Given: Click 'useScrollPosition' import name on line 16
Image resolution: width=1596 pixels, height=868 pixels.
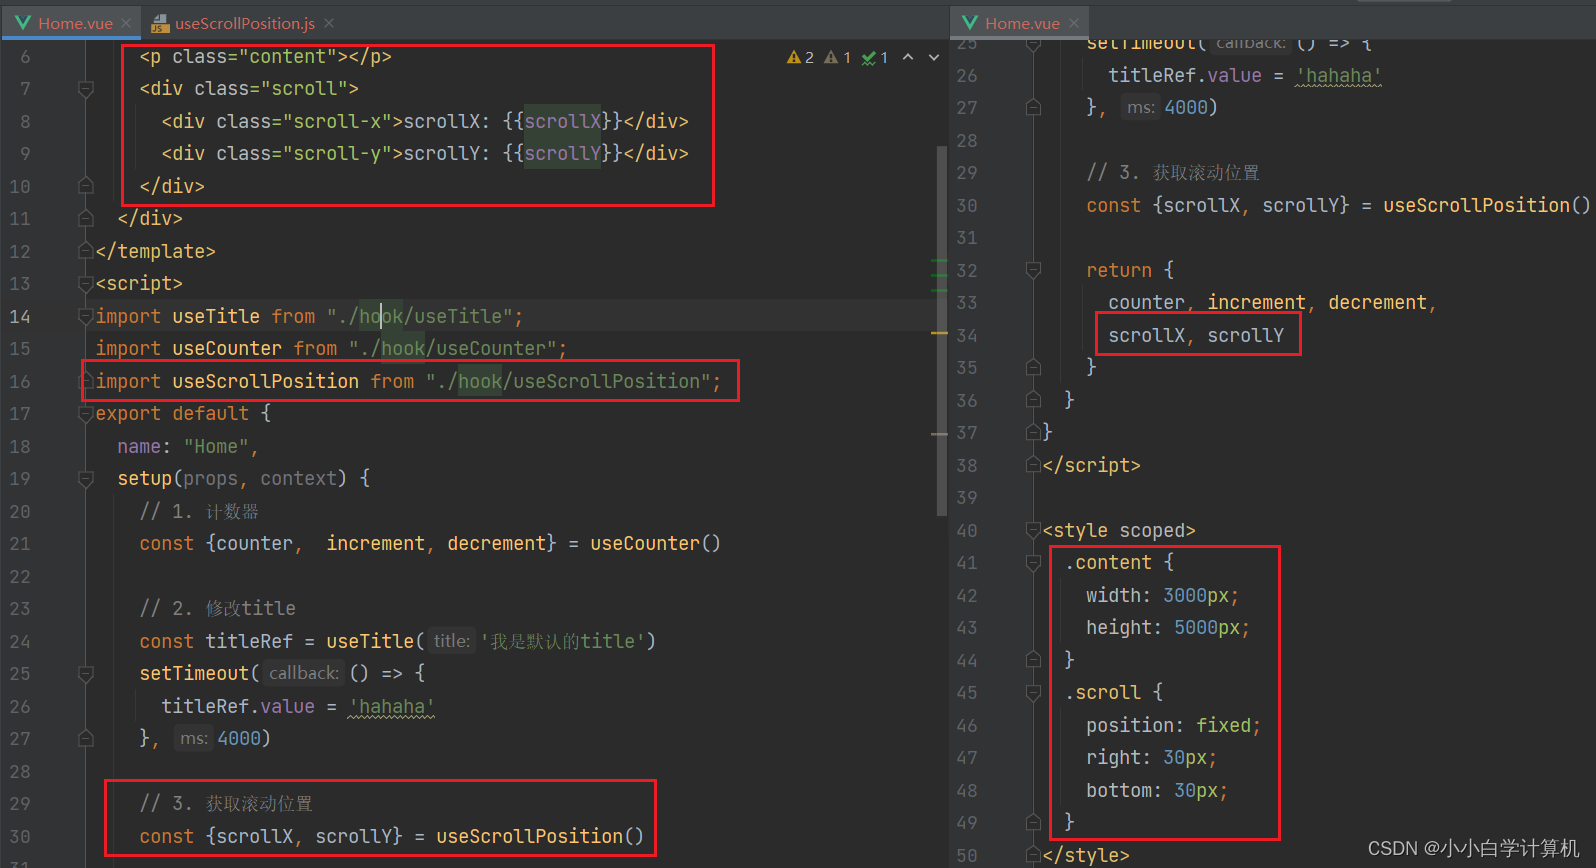Looking at the screenshot, I should (x=266, y=382).
